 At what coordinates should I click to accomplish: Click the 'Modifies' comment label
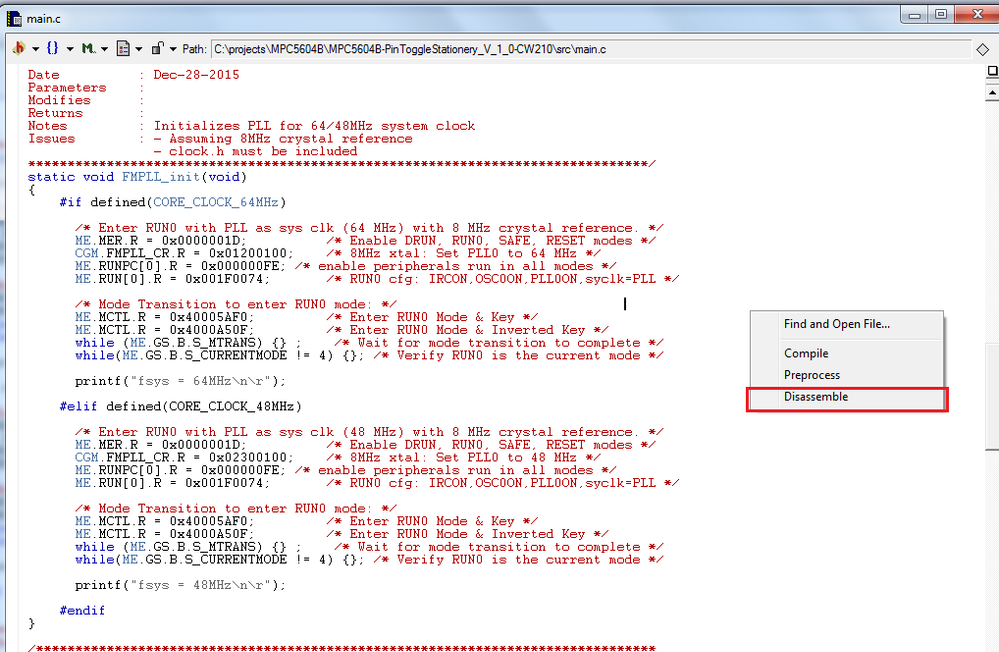[59, 100]
